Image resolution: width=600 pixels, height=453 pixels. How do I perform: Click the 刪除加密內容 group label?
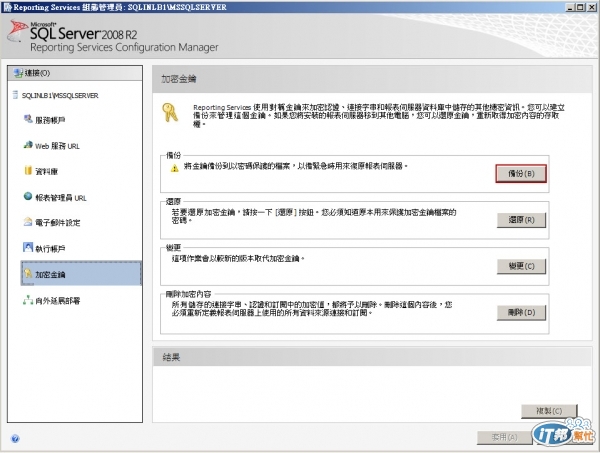tap(188, 294)
